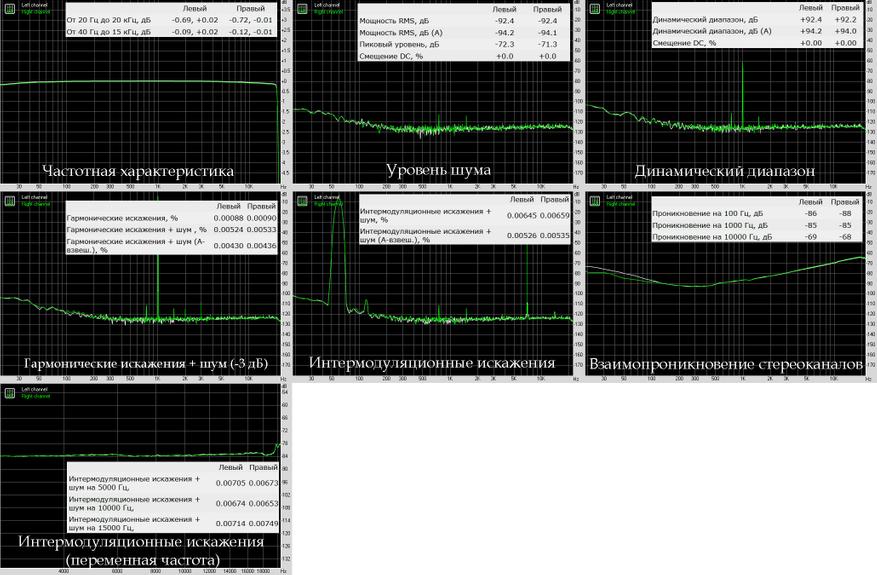This screenshot has height=575, width=877.
Task: Select 'Left channel' legend in Динамический диапазон graph
Action: [x=620, y=5]
